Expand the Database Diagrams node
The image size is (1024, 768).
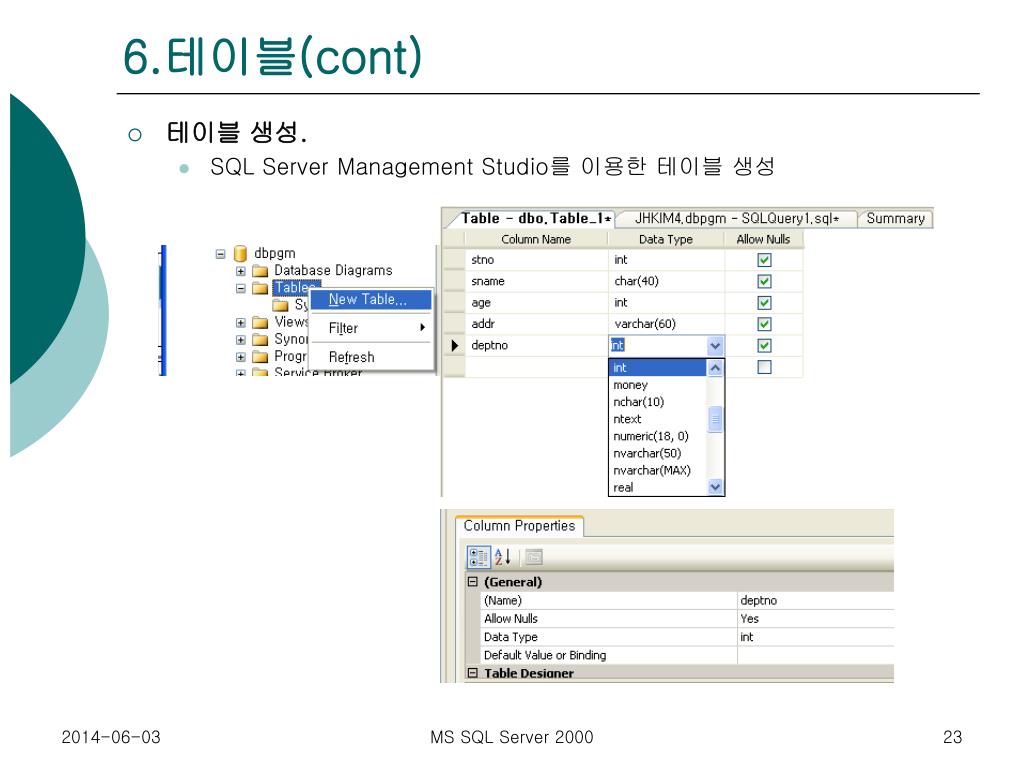[x=241, y=271]
